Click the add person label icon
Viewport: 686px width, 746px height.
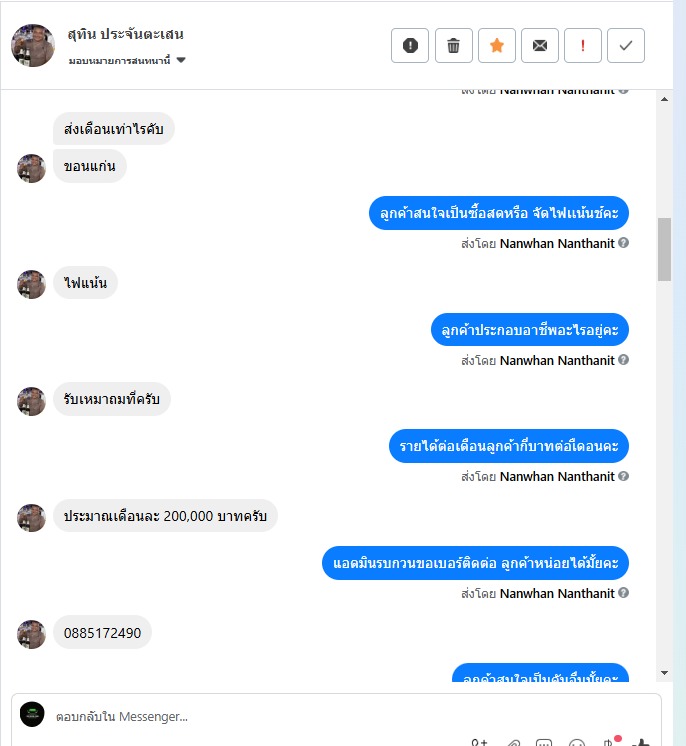click(x=479, y=743)
